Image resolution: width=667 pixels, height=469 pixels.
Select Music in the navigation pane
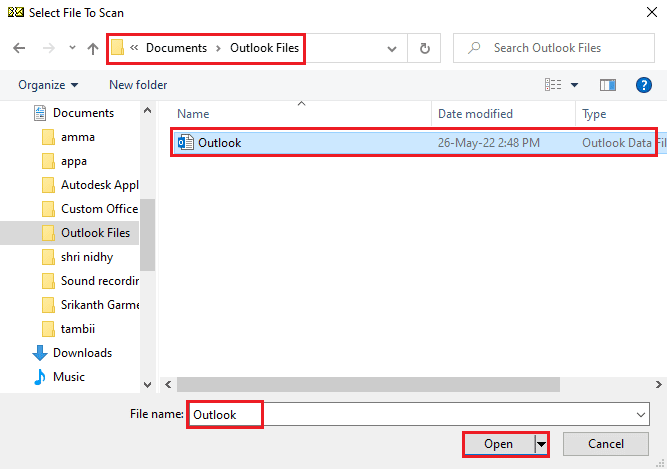pyautogui.click(x=68, y=377)
